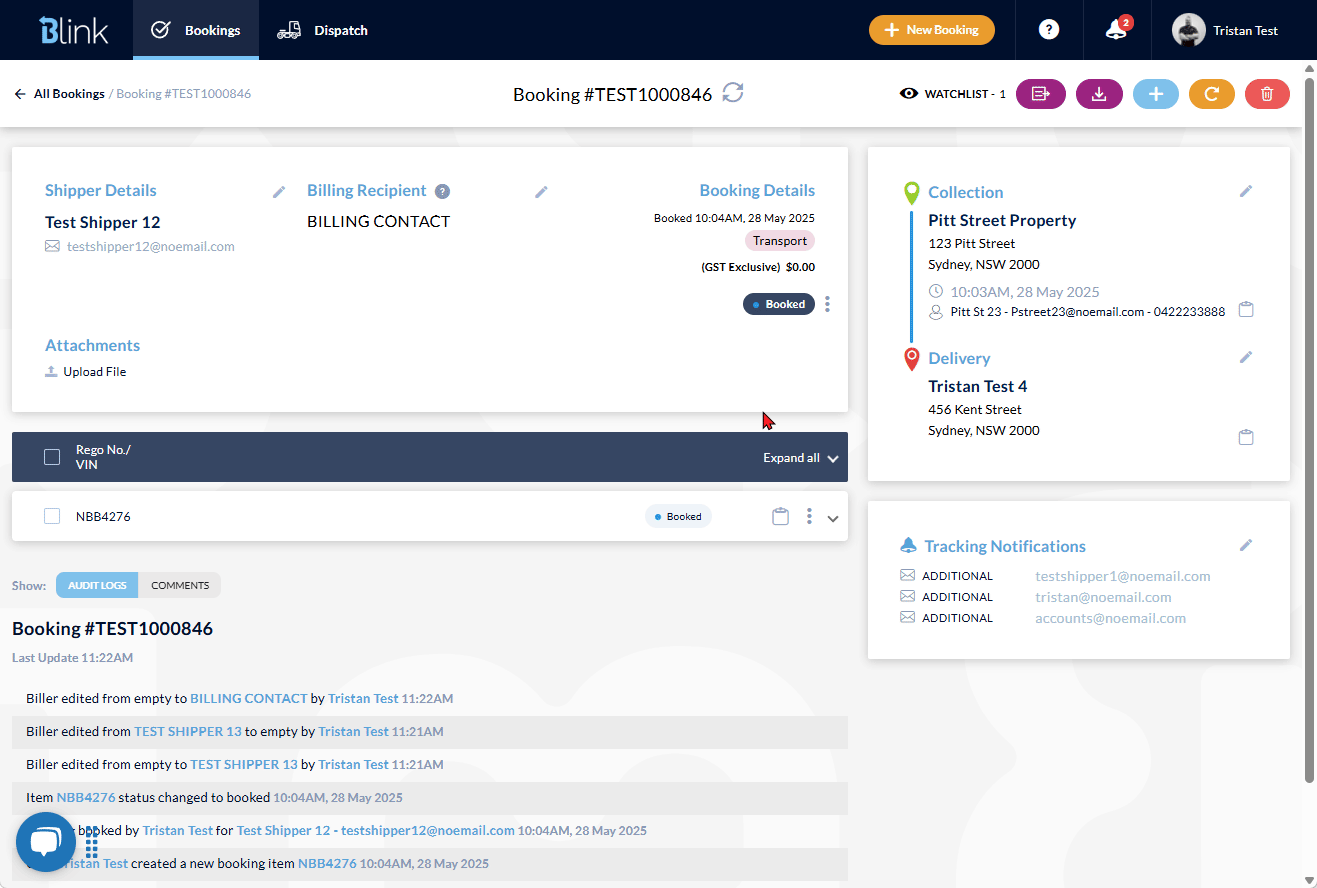Click the refresh icon beside booking title
This screenshot has width=1317, height=888.
click(x=733, y=93)
